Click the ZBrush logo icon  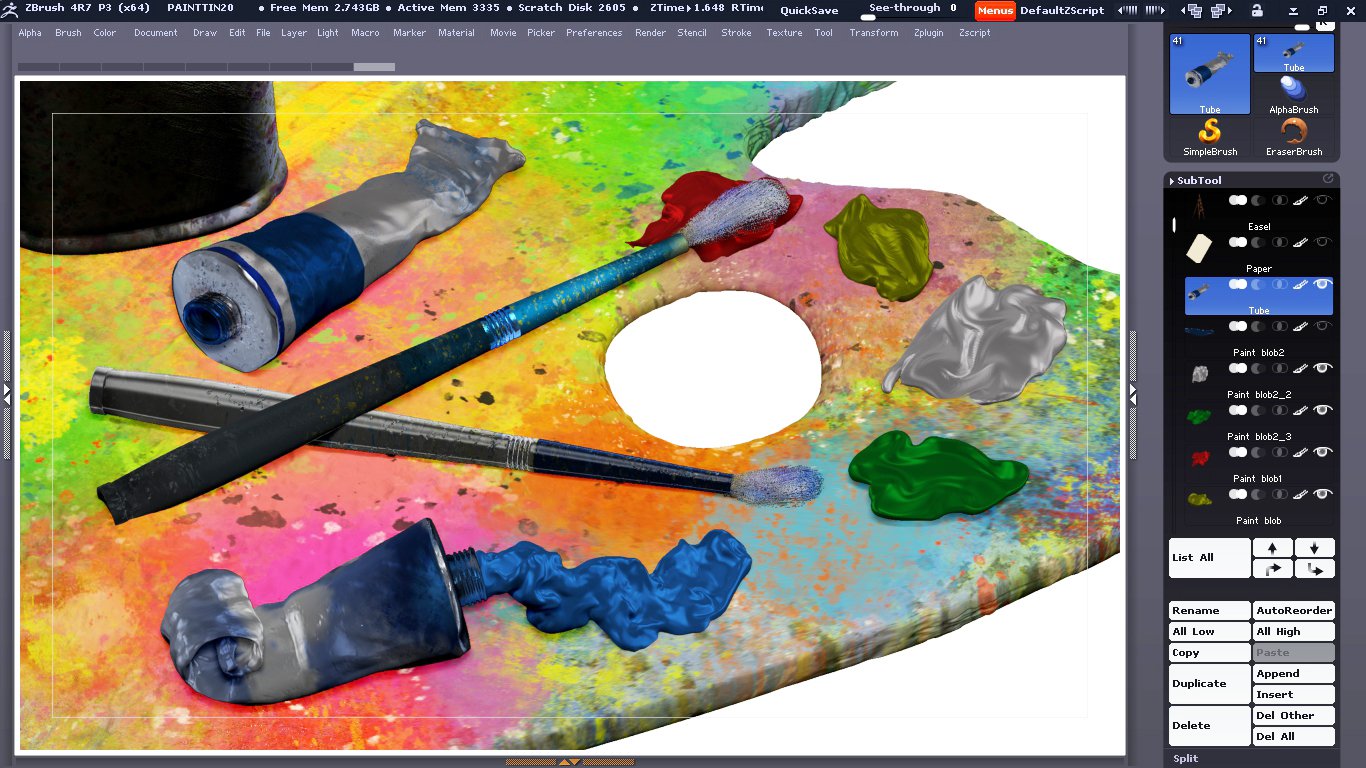[10, 9]
